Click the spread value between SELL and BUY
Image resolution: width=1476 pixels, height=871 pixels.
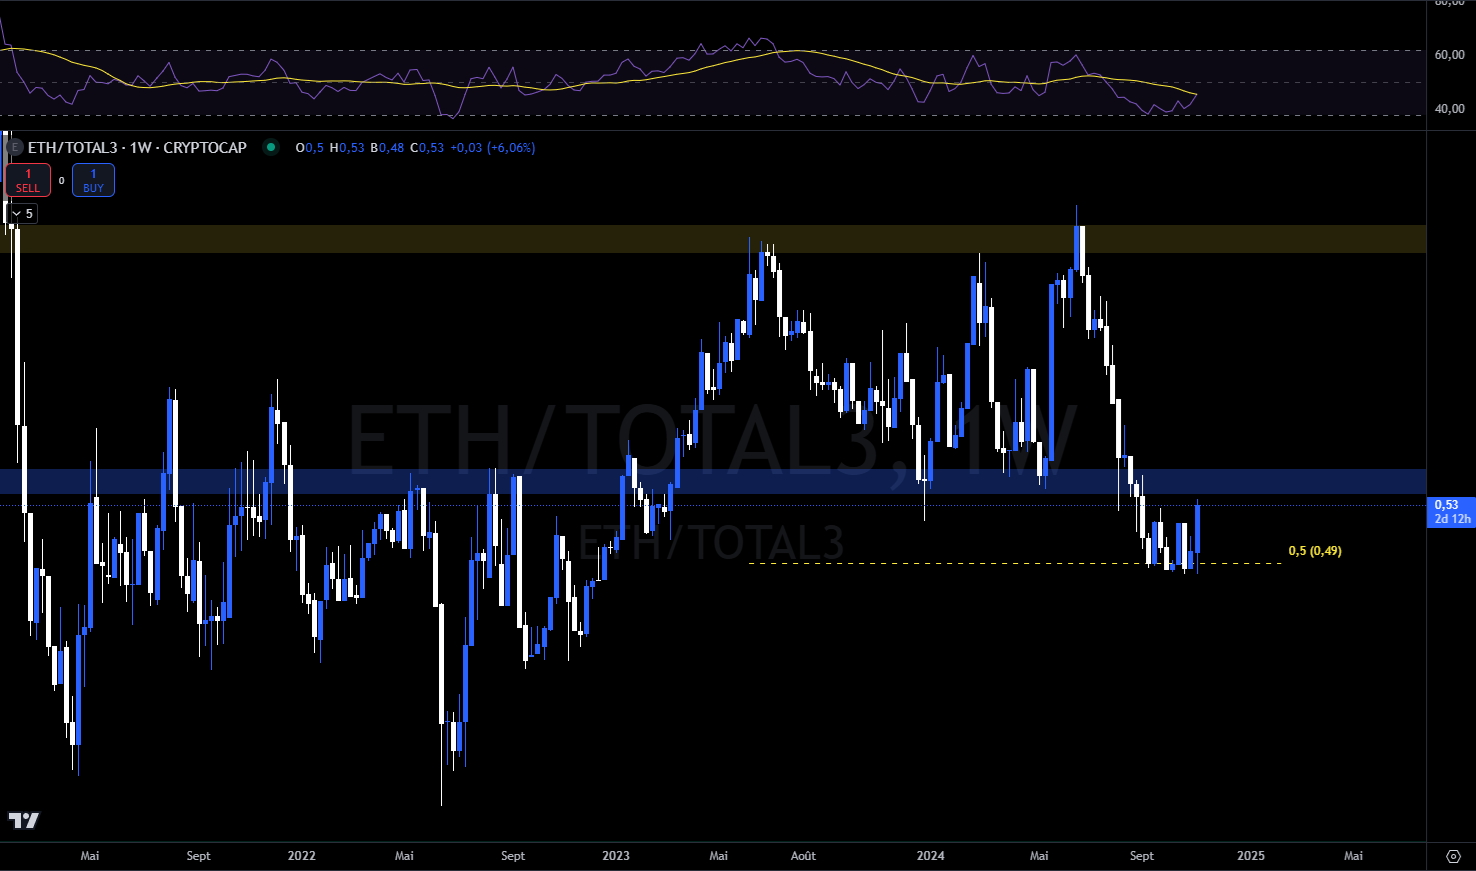point(61,181)
